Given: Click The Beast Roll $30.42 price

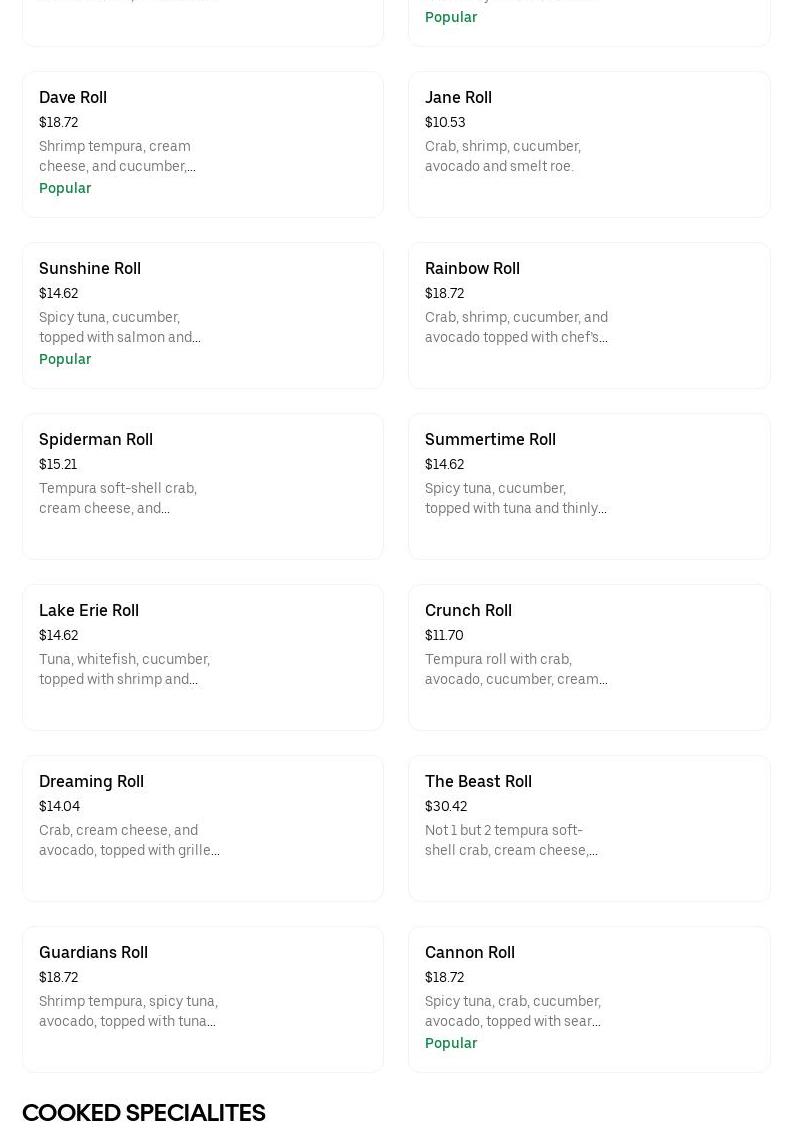Looking at the screenshot, I should pos(446,806).
